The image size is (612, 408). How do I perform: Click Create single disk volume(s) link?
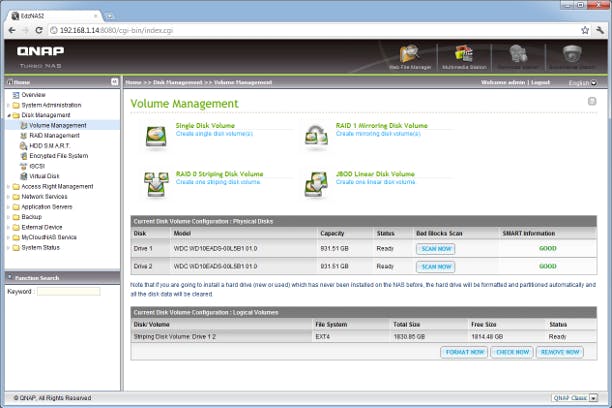coord(214,134)
